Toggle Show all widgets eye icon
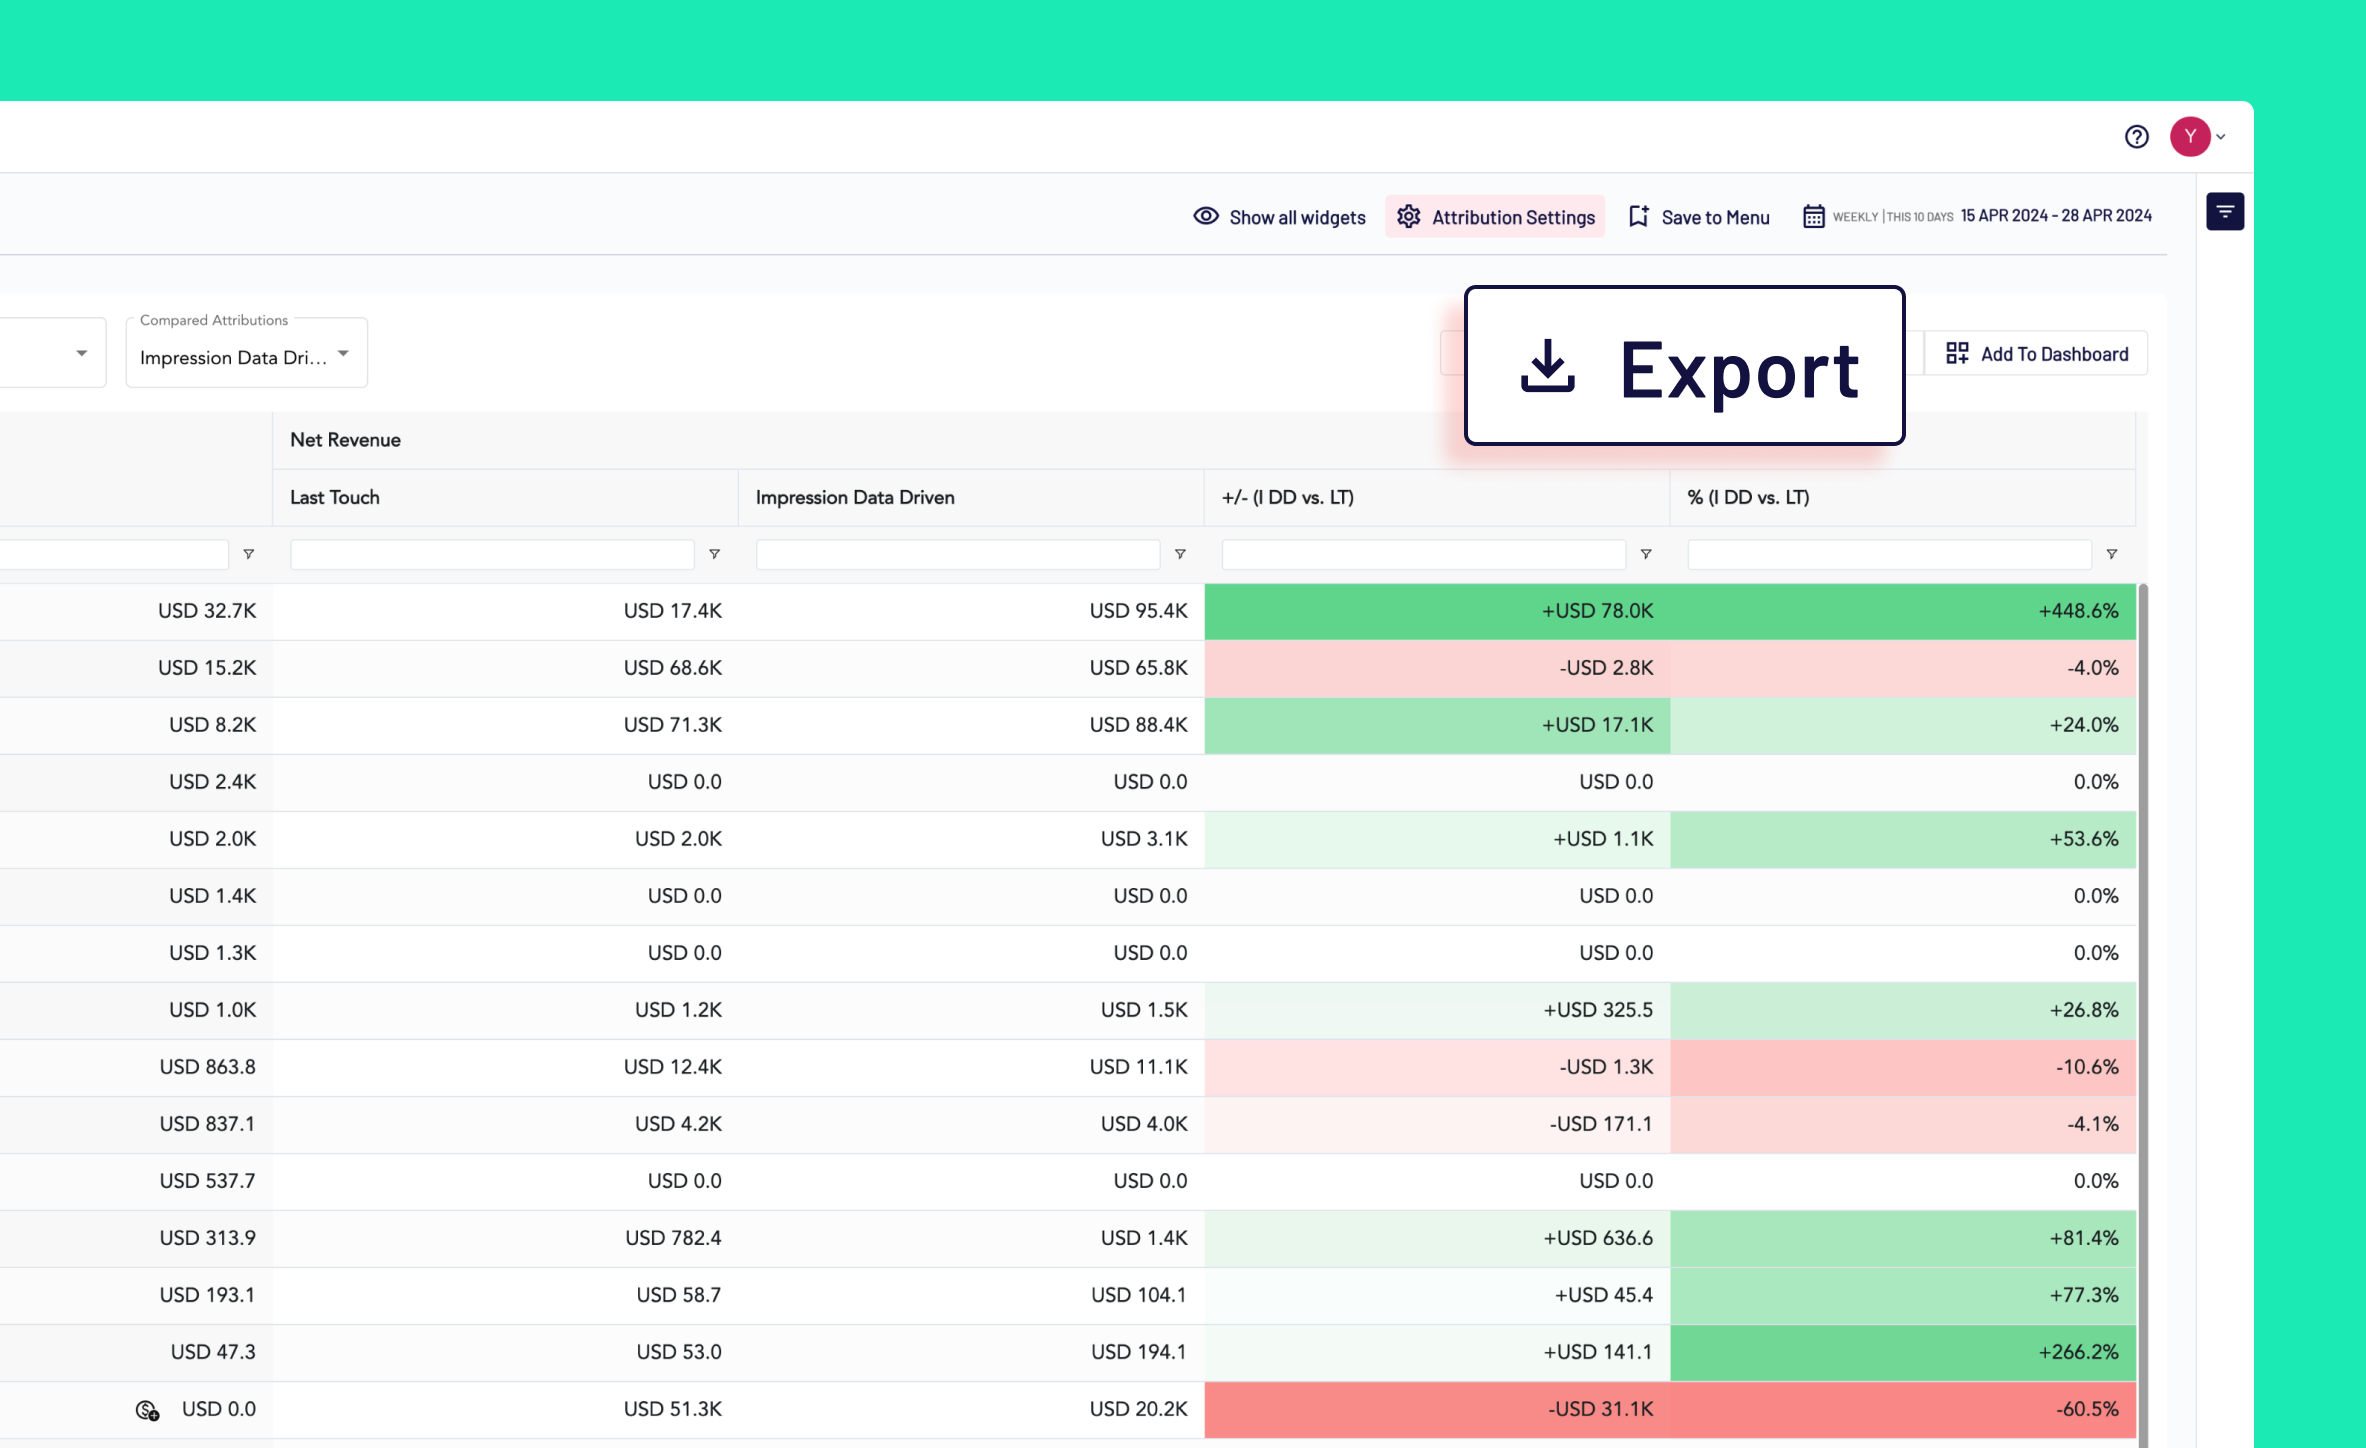The width and height of the screenshot is (2366, 1448). [1206, 216]
